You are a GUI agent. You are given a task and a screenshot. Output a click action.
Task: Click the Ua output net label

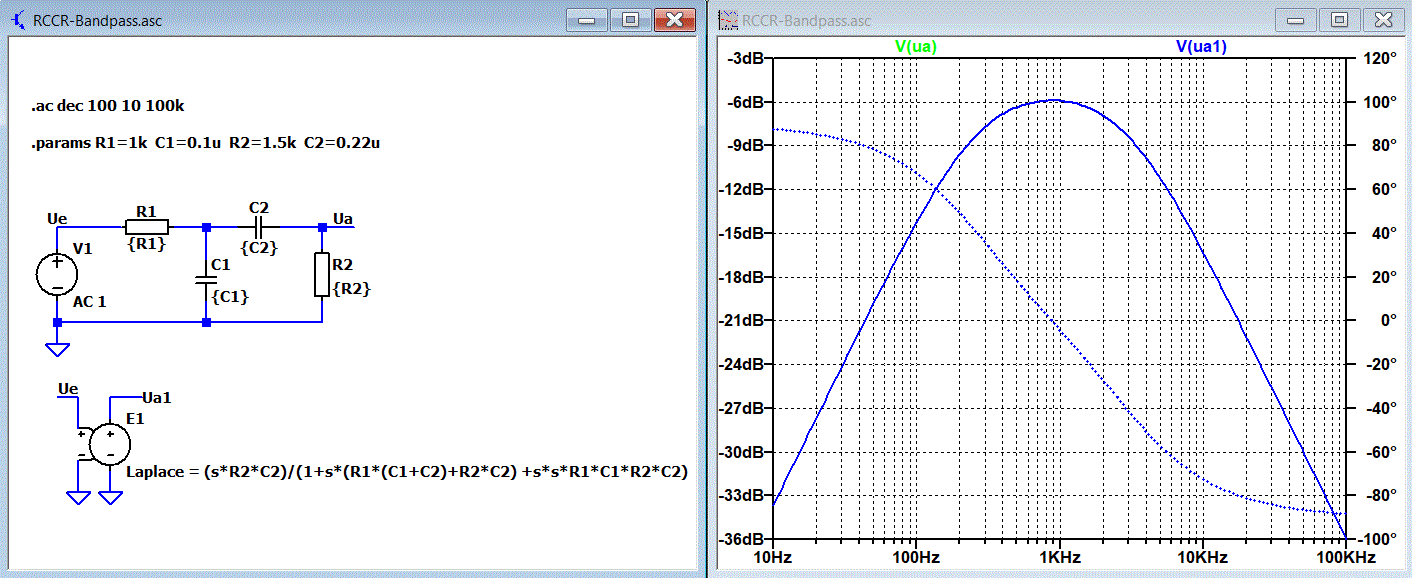click(x=342, y=219)
